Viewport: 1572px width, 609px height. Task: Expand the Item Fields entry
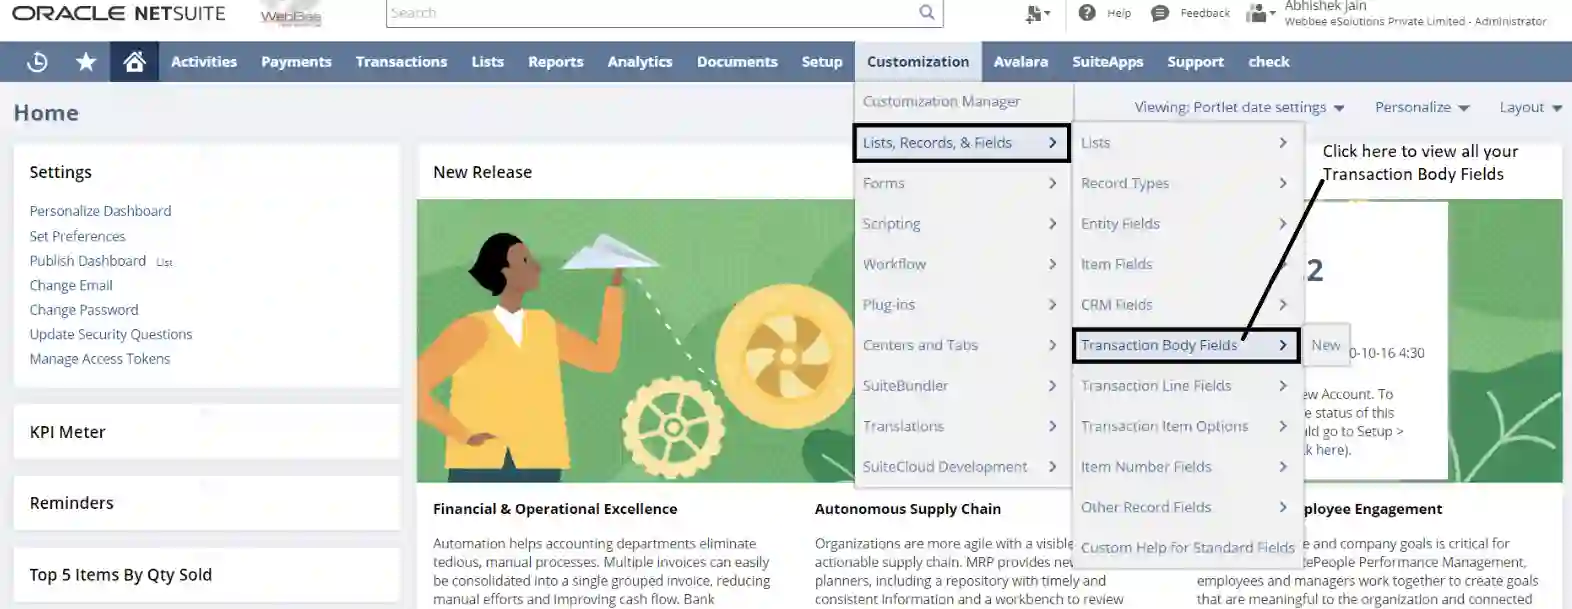click(x=1188, y=264)
